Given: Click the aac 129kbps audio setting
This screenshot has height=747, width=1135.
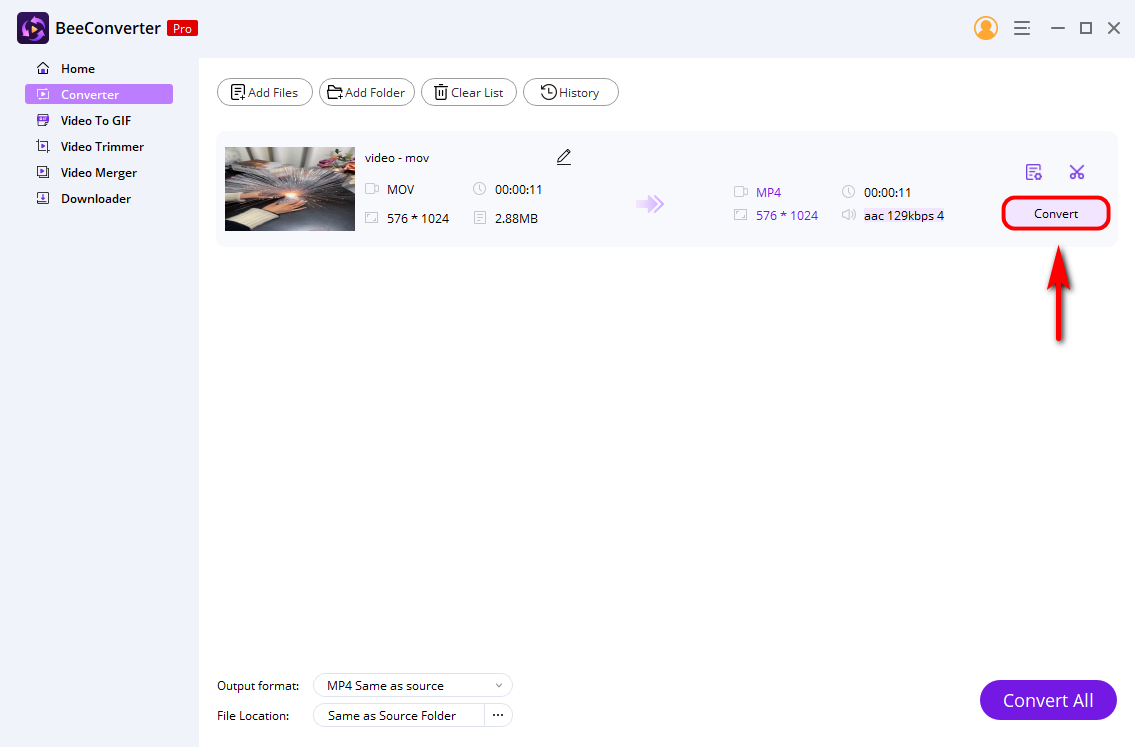Looking at the screenshot, I should (903, 216).
